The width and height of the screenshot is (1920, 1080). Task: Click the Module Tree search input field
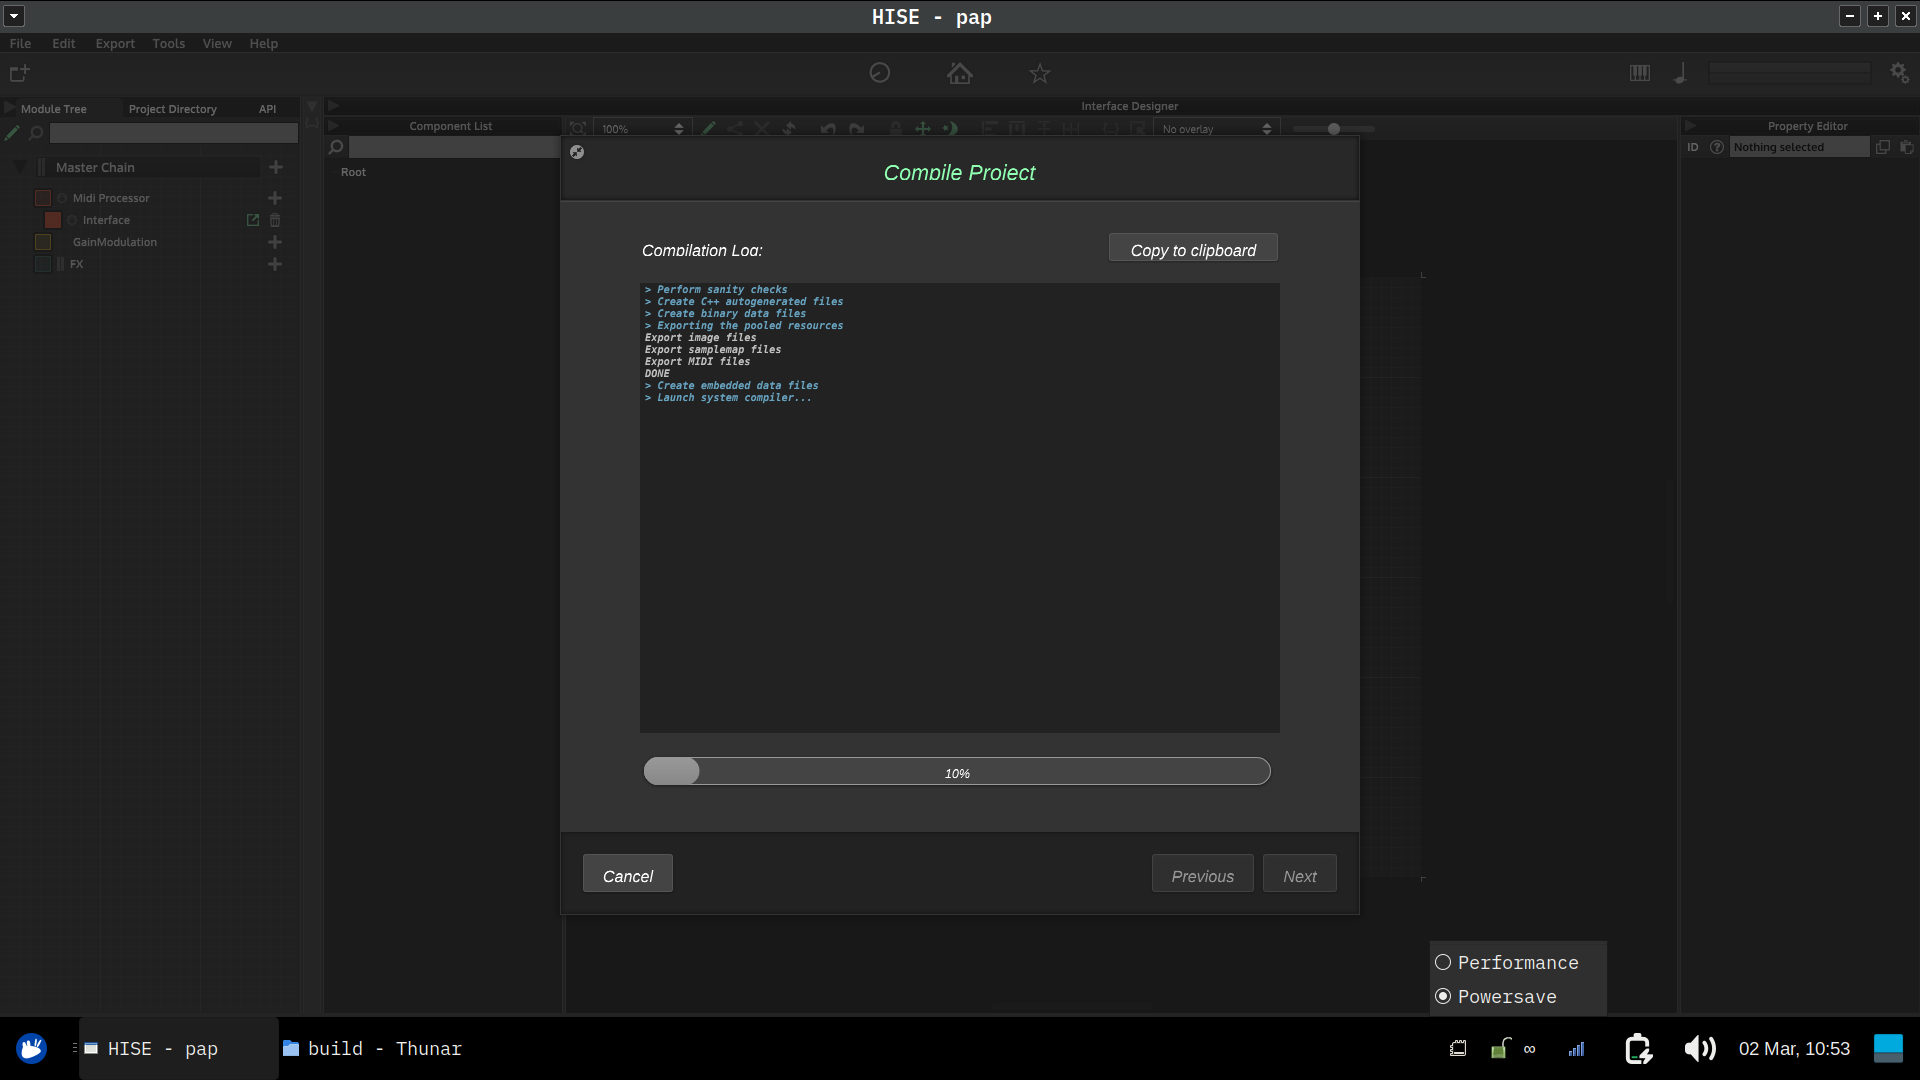tap(174, 133)
